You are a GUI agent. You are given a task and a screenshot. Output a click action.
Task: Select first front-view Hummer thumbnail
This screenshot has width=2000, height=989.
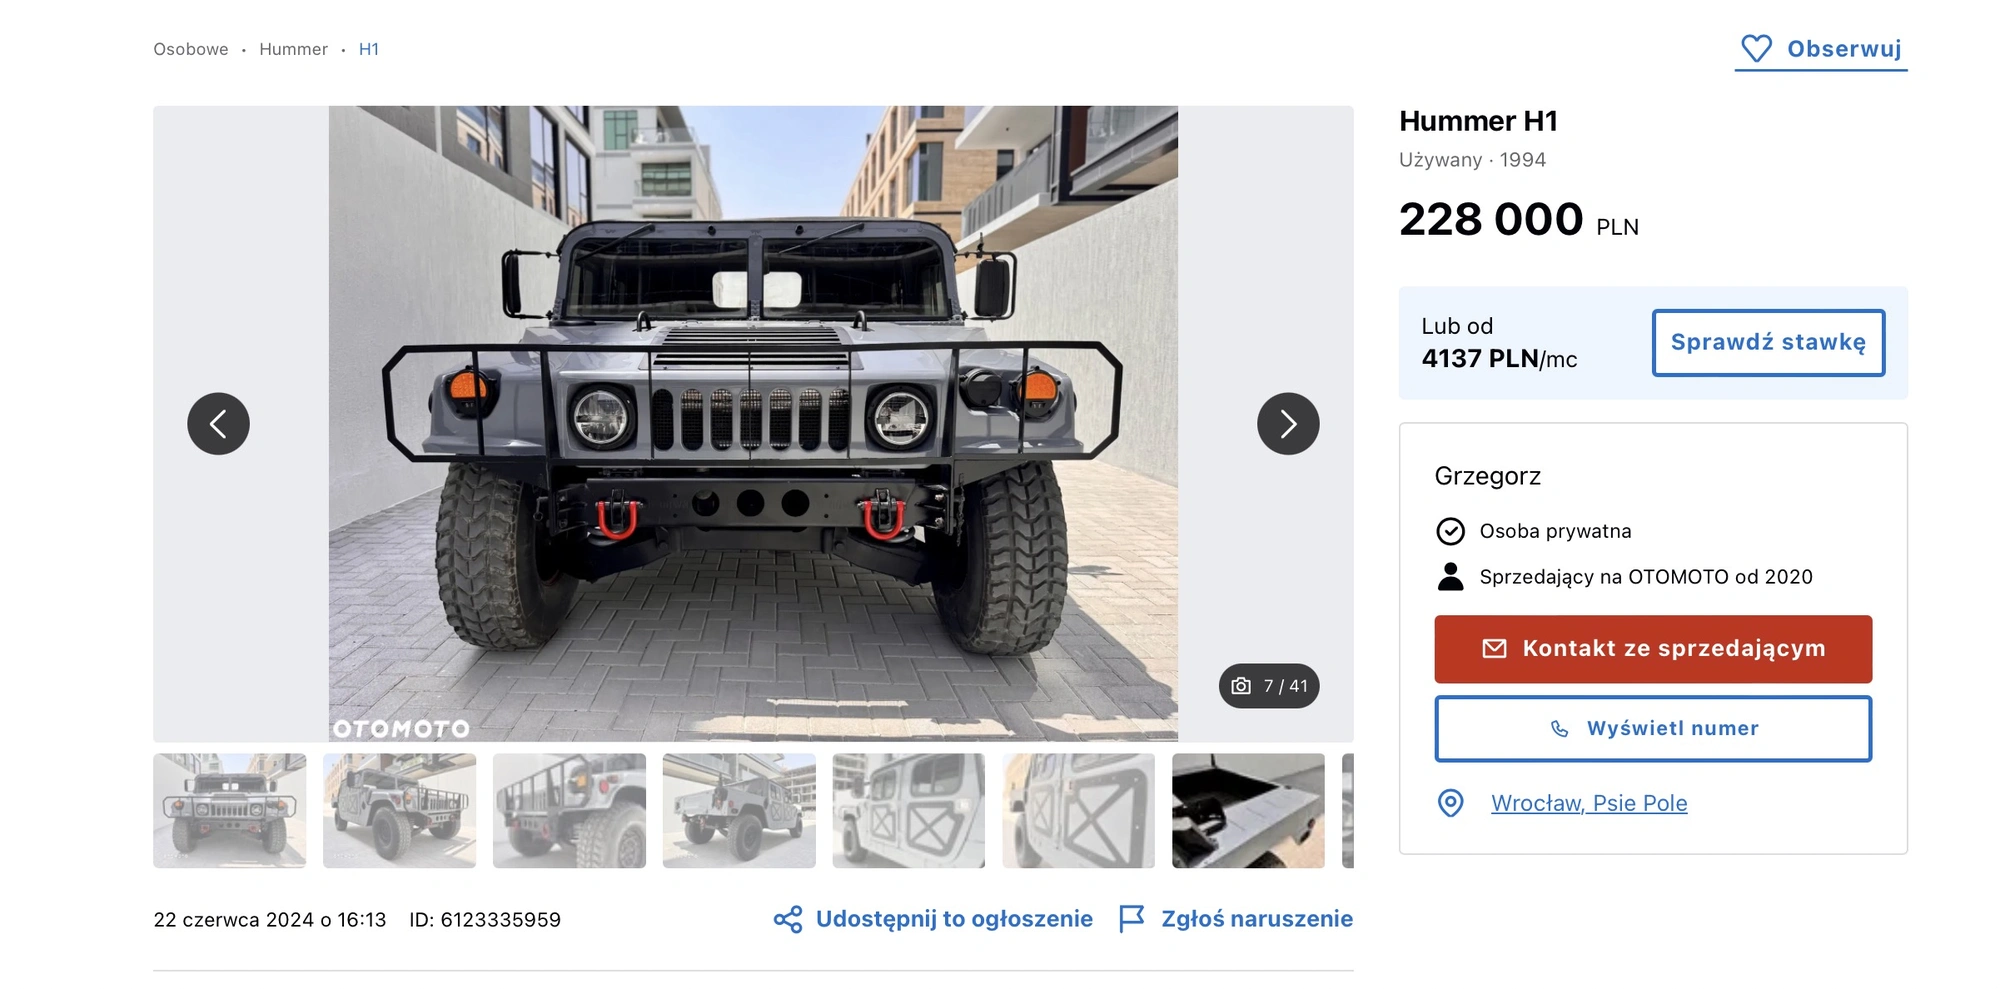point(230,810)
